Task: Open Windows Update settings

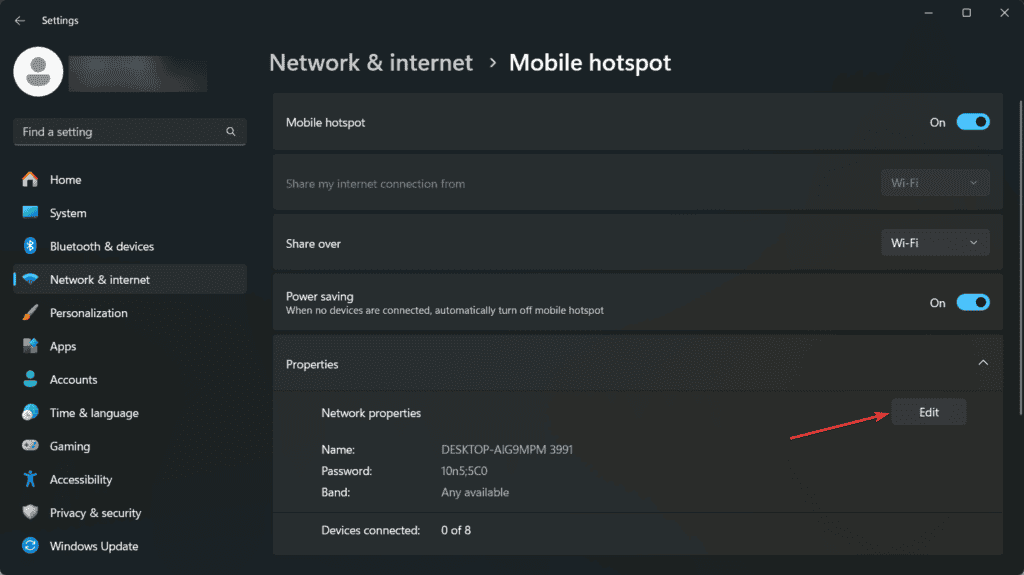Action: pyautogui.click(x=130, y=546)
